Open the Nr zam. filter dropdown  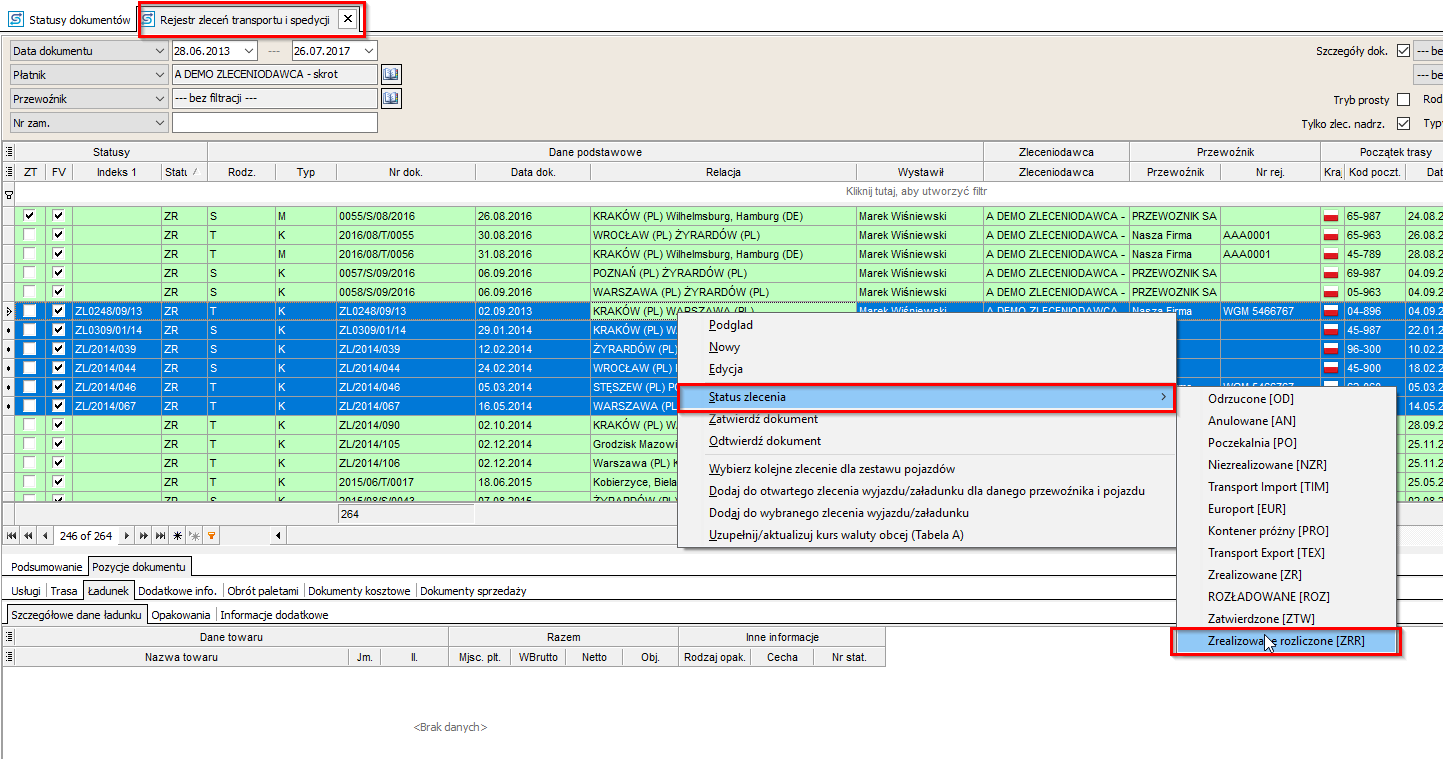click(x=160, y=122)
